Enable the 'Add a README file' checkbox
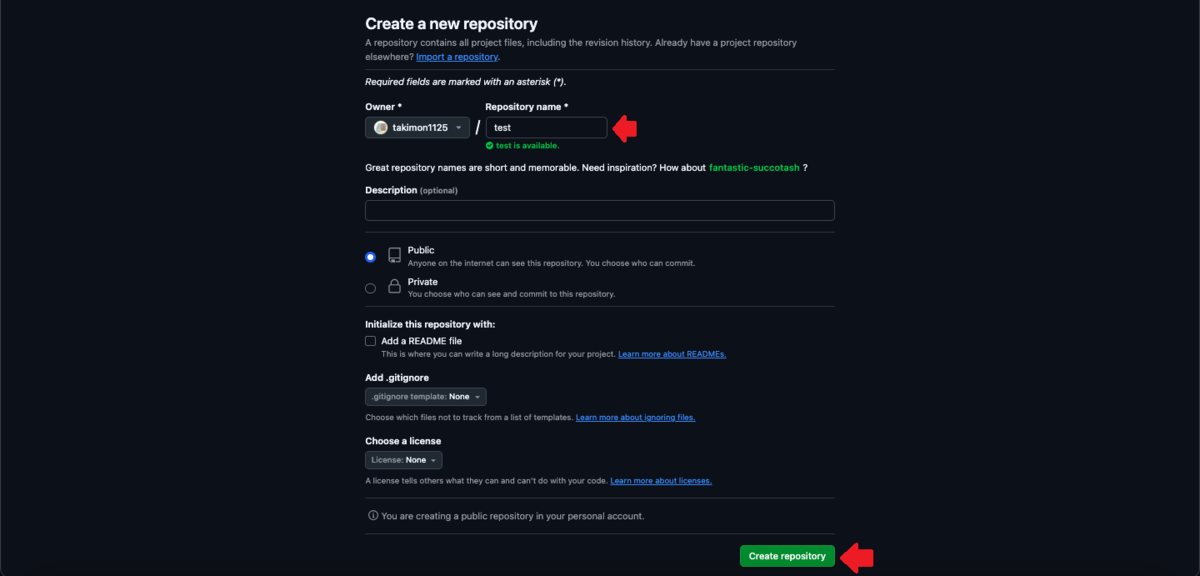Viewport: 1200px width, 576px height. click(370, 339)
